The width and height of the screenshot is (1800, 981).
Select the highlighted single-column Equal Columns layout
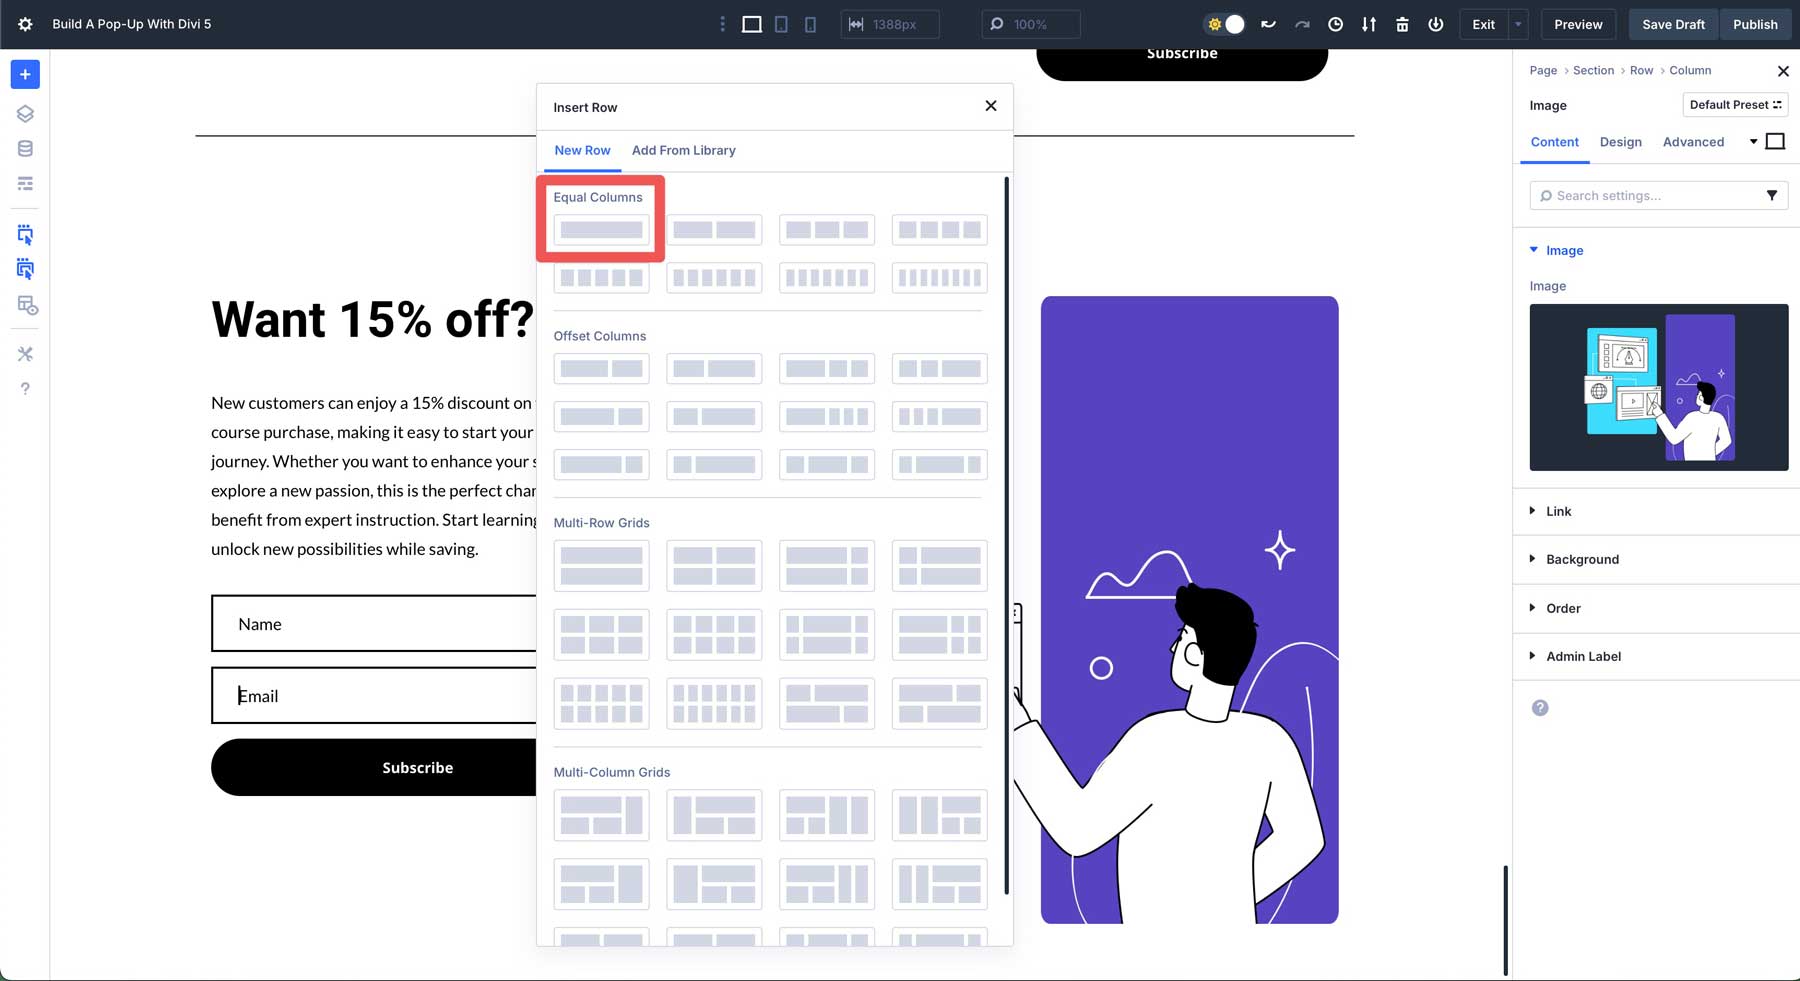pyautogui.click(x=601, y=230)
